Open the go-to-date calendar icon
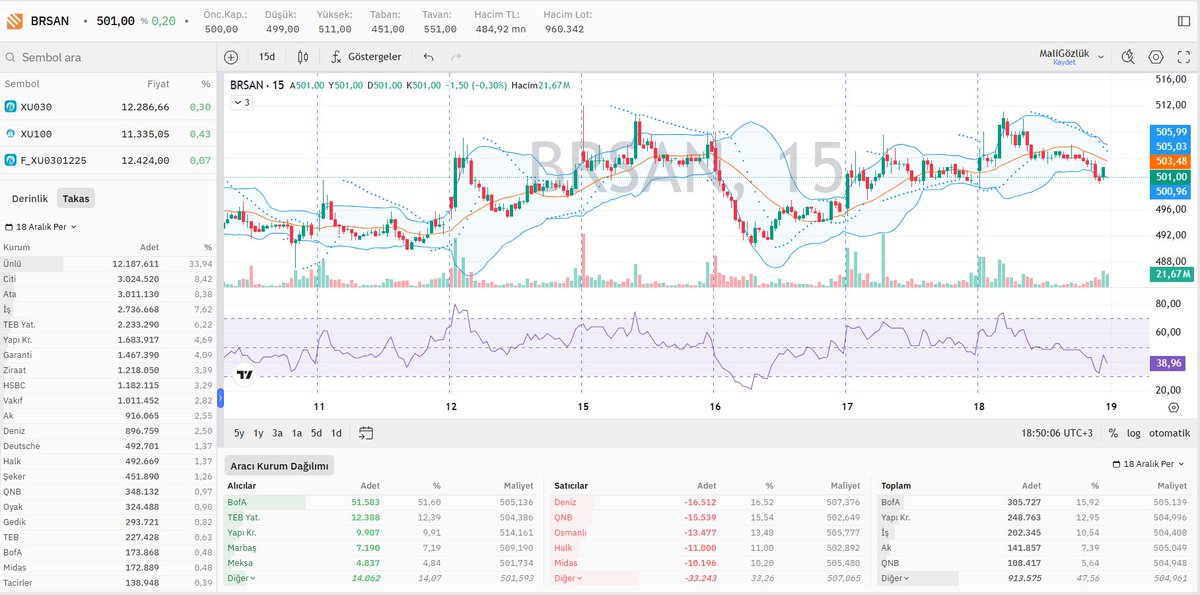 coord(366,433)
